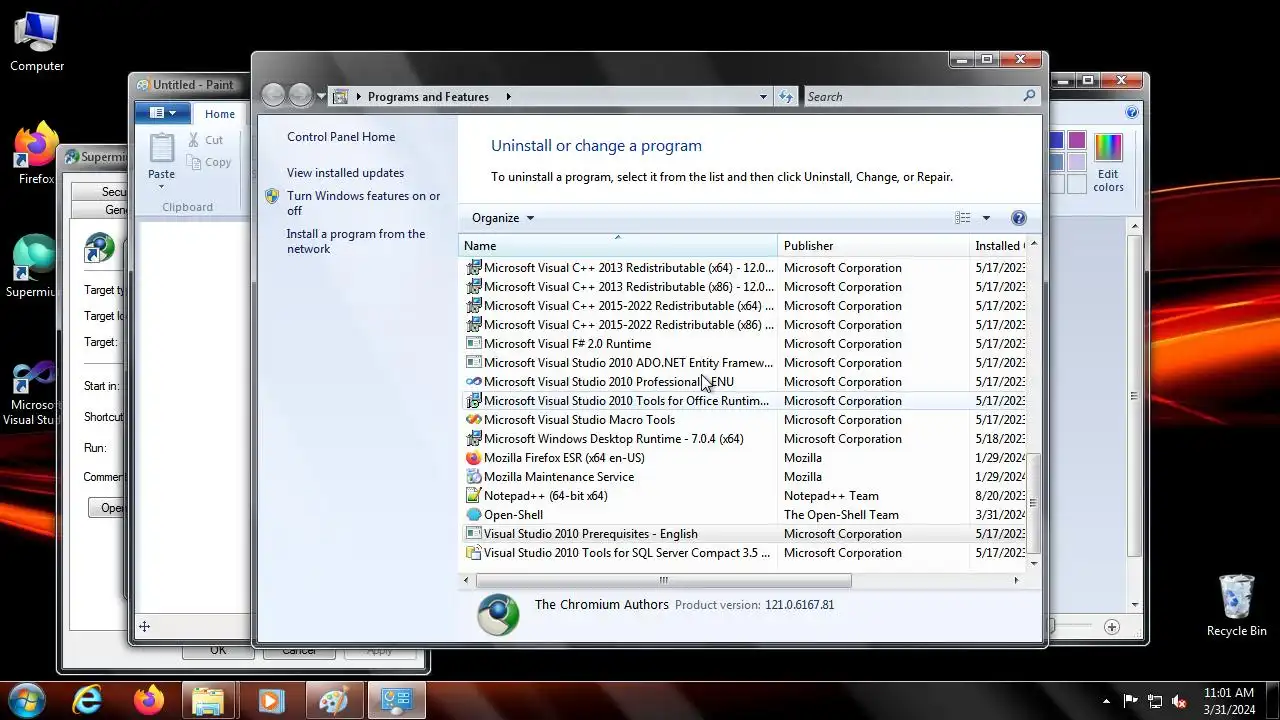
Task: Click the Action Center flag tray icon
Action: click(1131, 701)
